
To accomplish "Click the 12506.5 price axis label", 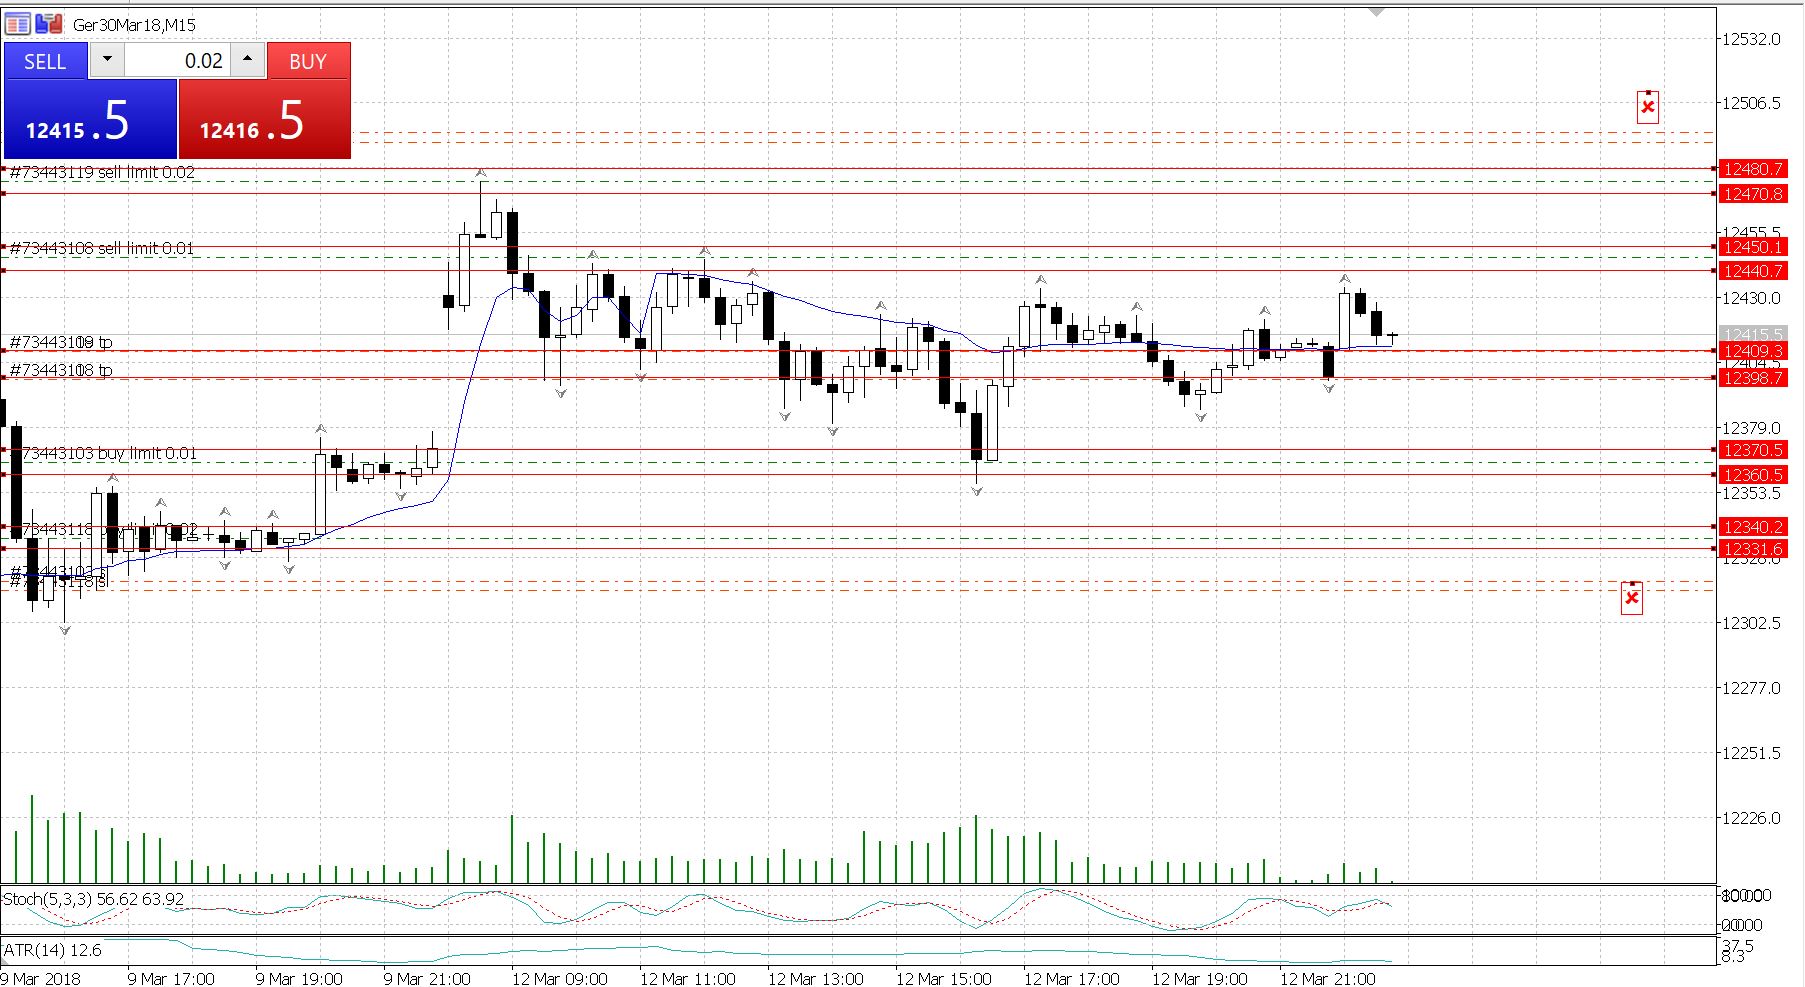I will pyautogui.click(x=1751, y=103).
